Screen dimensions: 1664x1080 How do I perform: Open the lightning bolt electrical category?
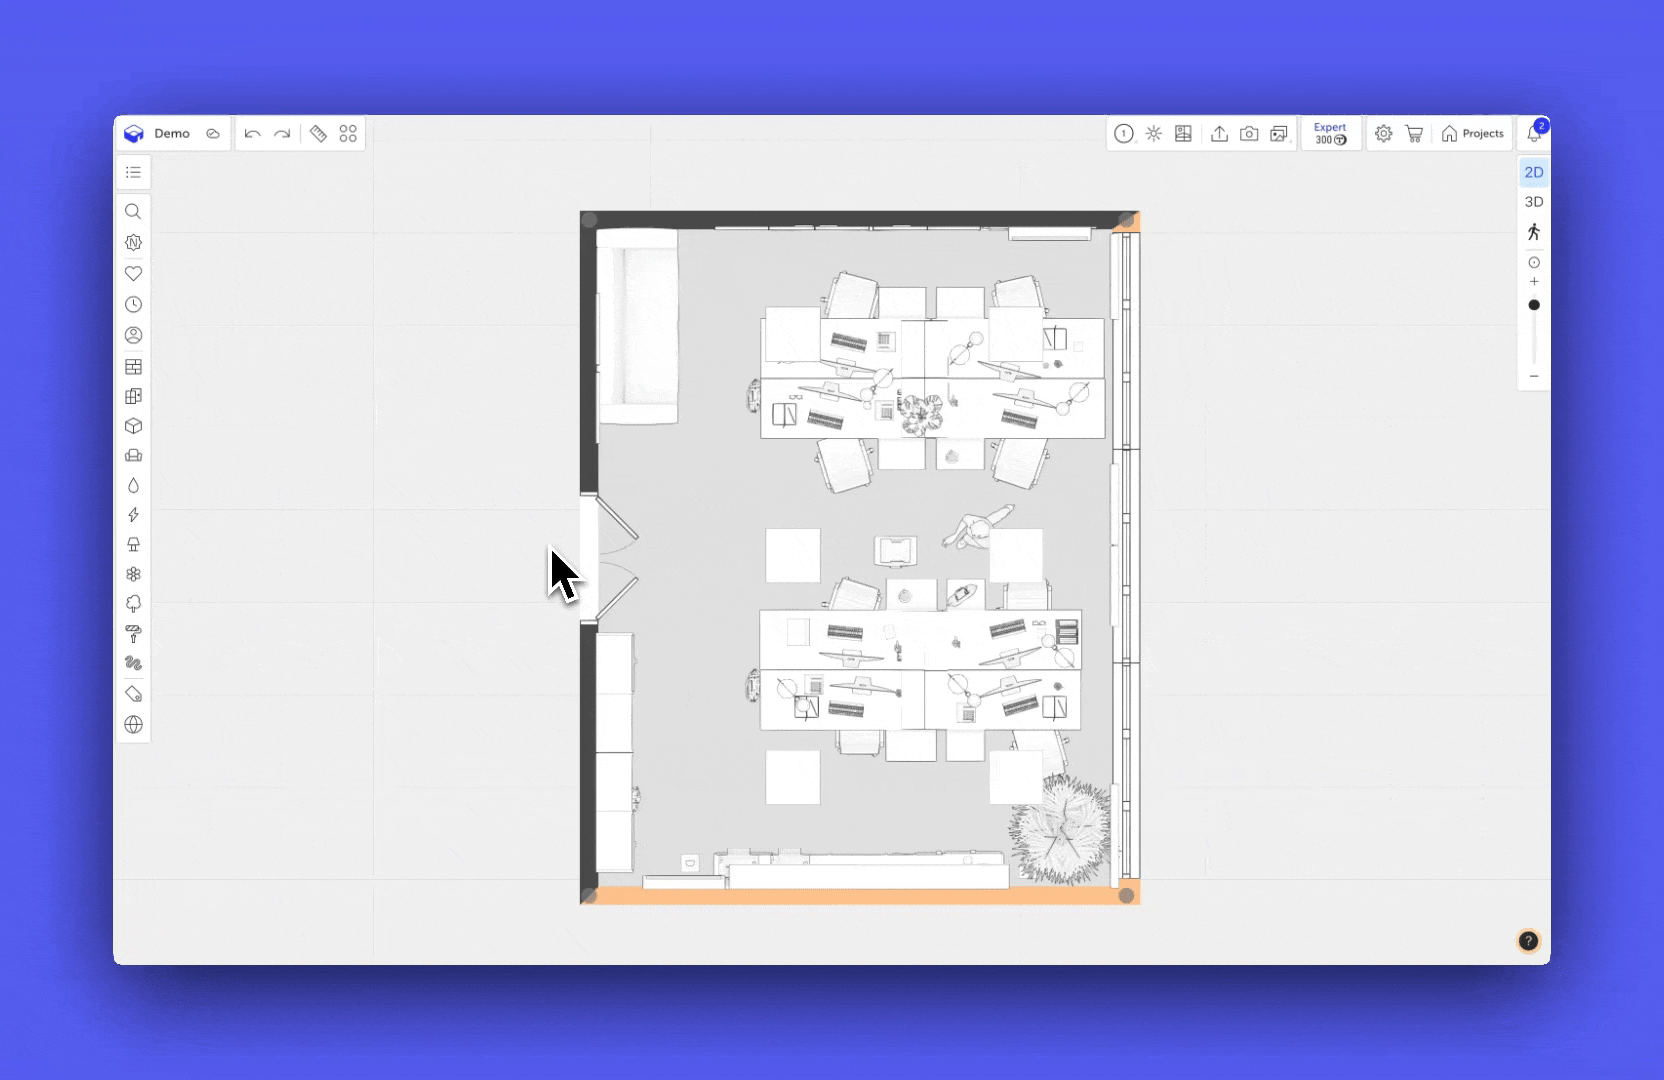(x=133, y=515)
